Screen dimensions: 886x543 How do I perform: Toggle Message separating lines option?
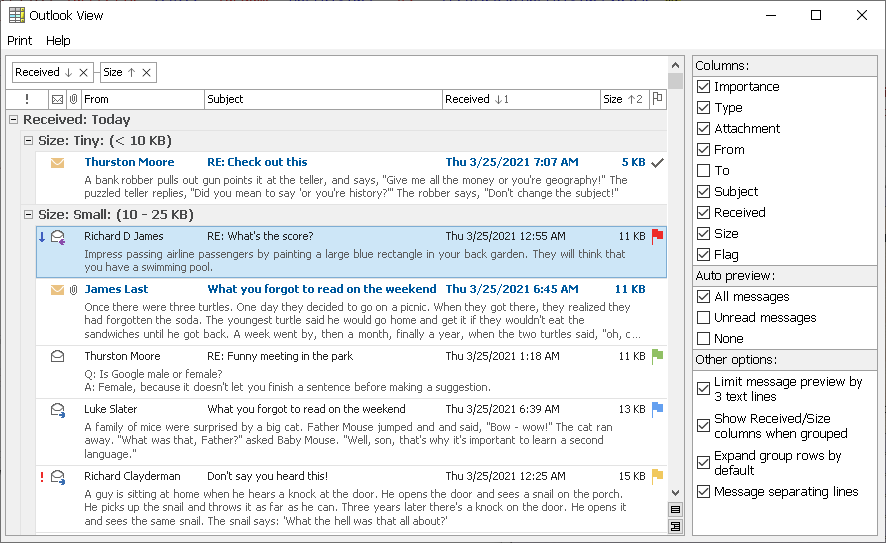(x=703, y=492)
